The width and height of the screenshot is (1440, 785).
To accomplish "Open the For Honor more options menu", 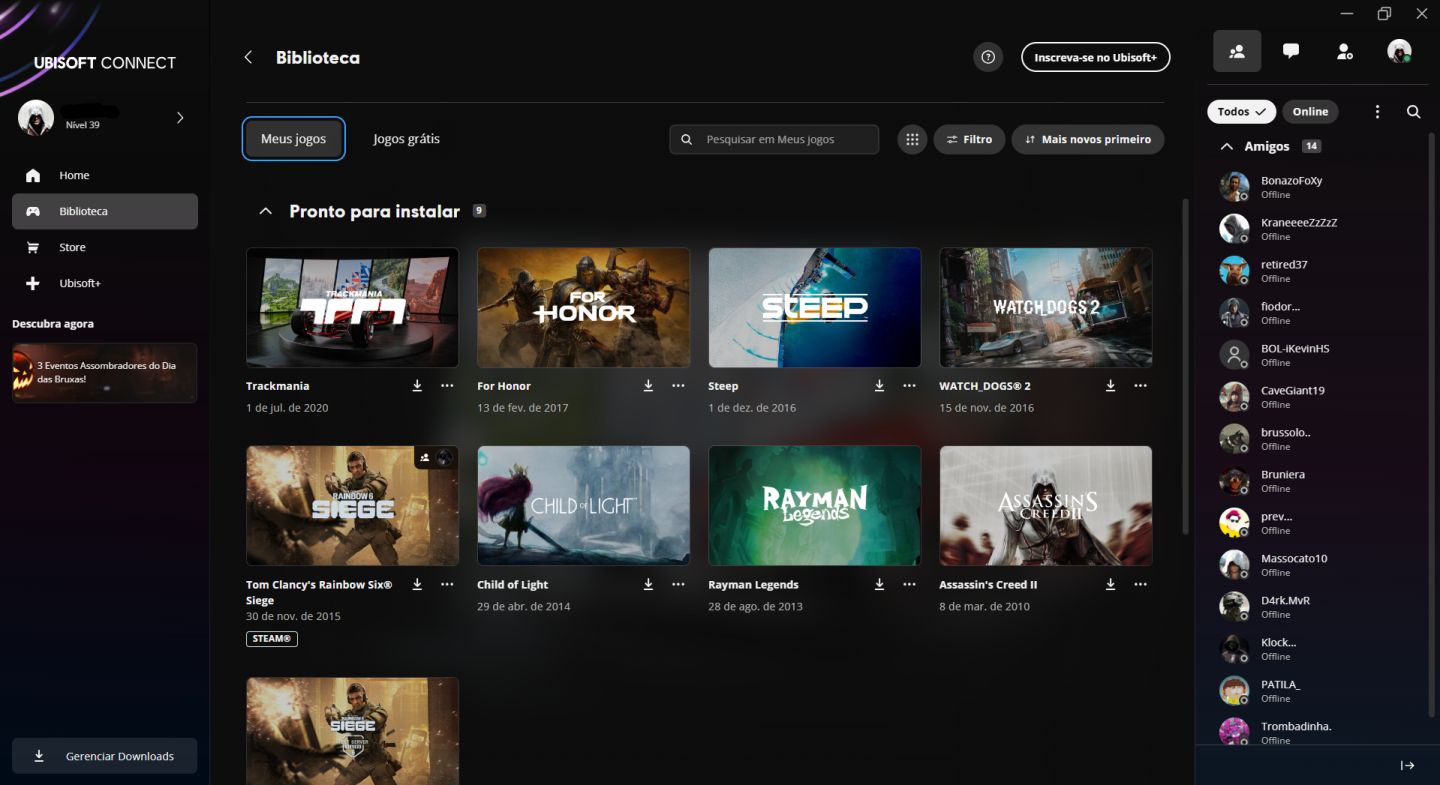I will pos(678,386).
